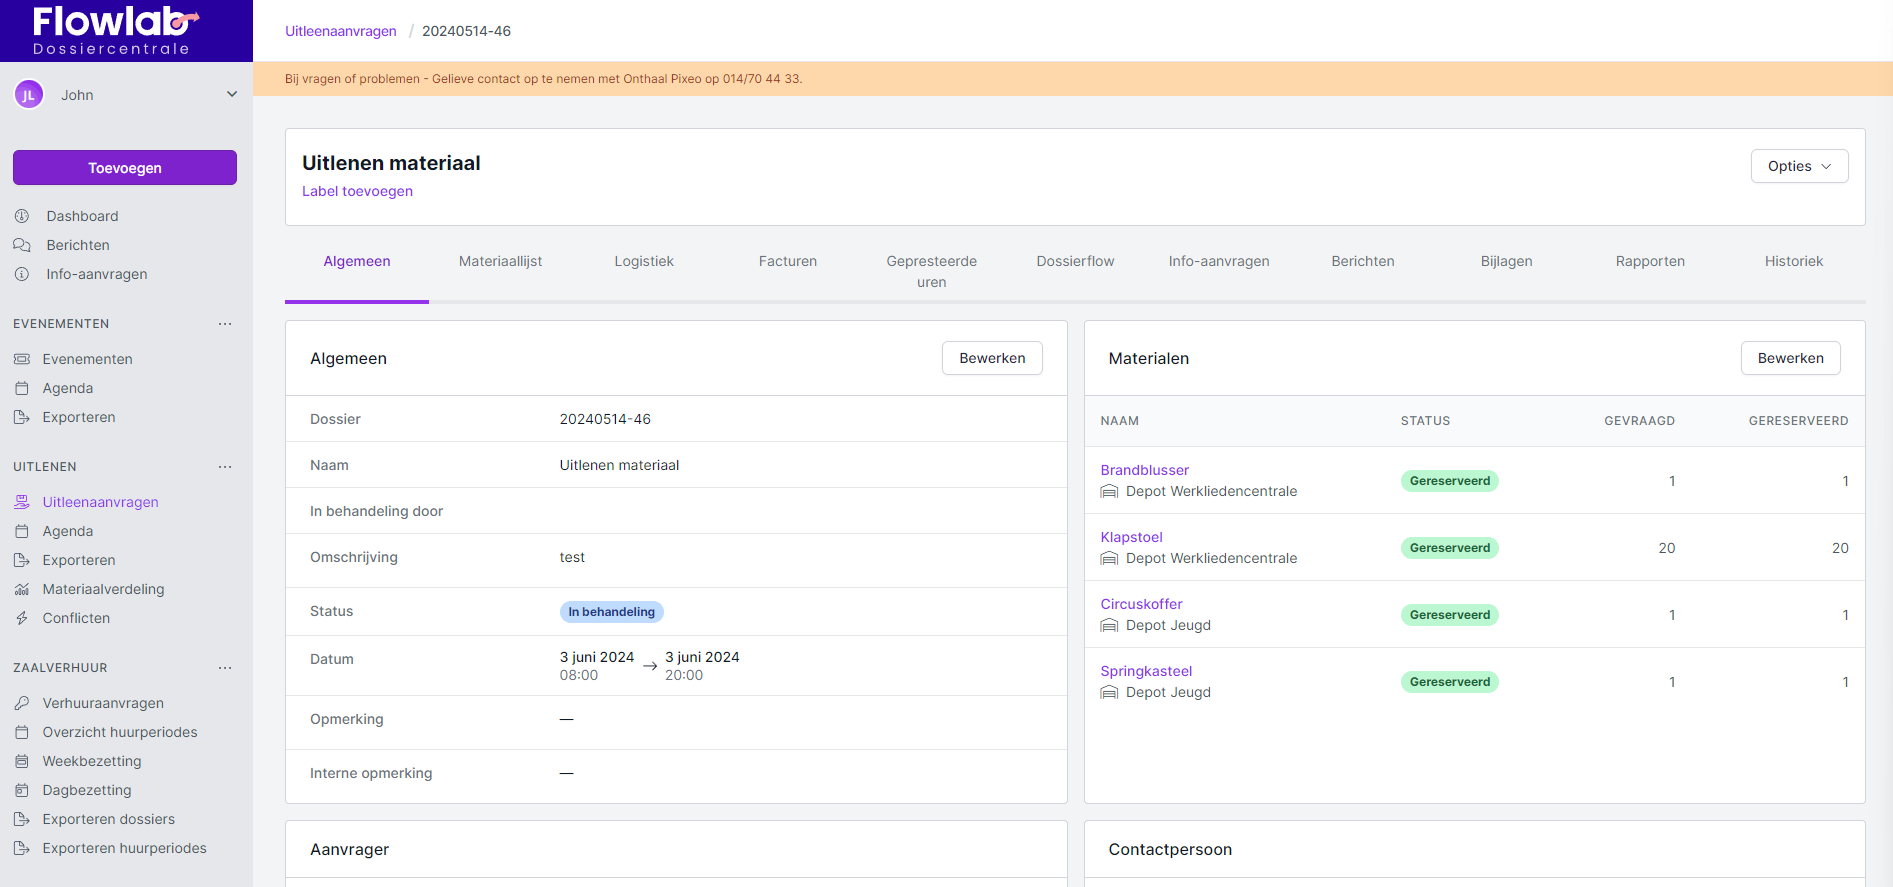
Task: Click the Dashboard icon in sidebar
Action: [x=22, y=216]
